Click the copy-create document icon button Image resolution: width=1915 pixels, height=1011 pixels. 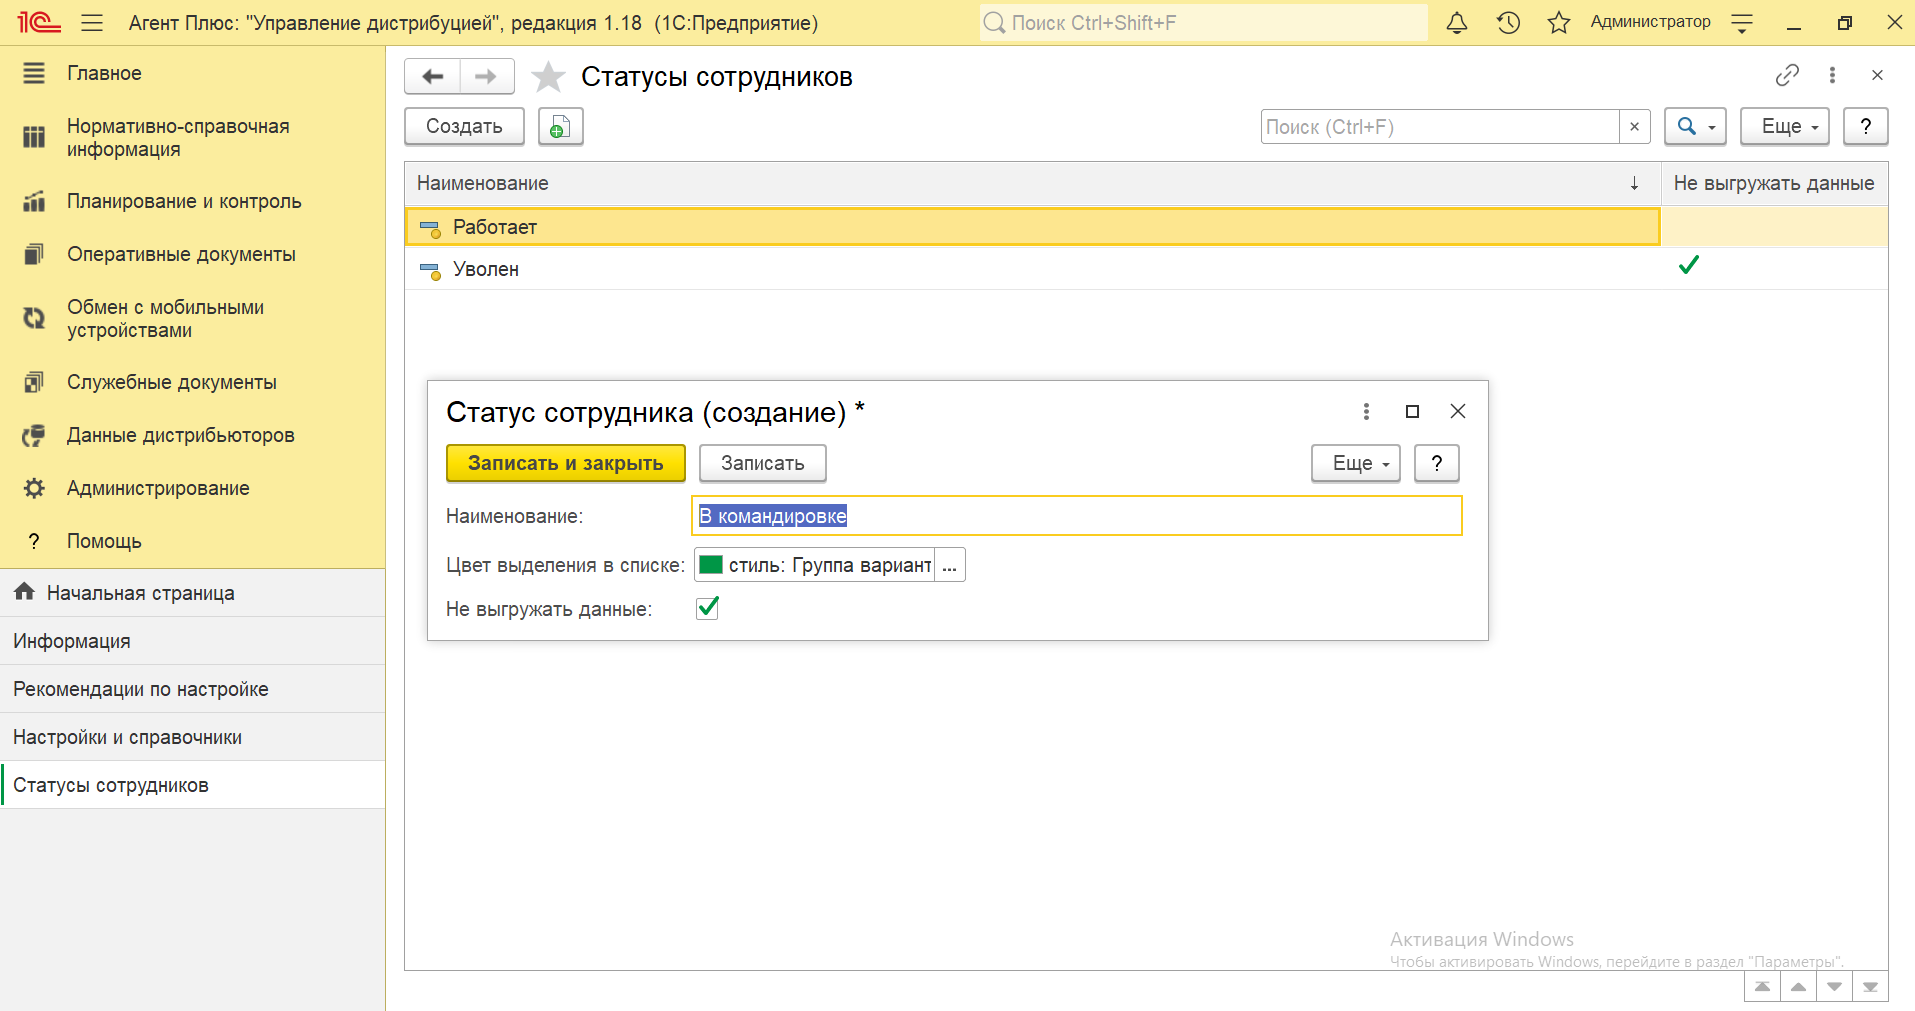click(560, 127)
